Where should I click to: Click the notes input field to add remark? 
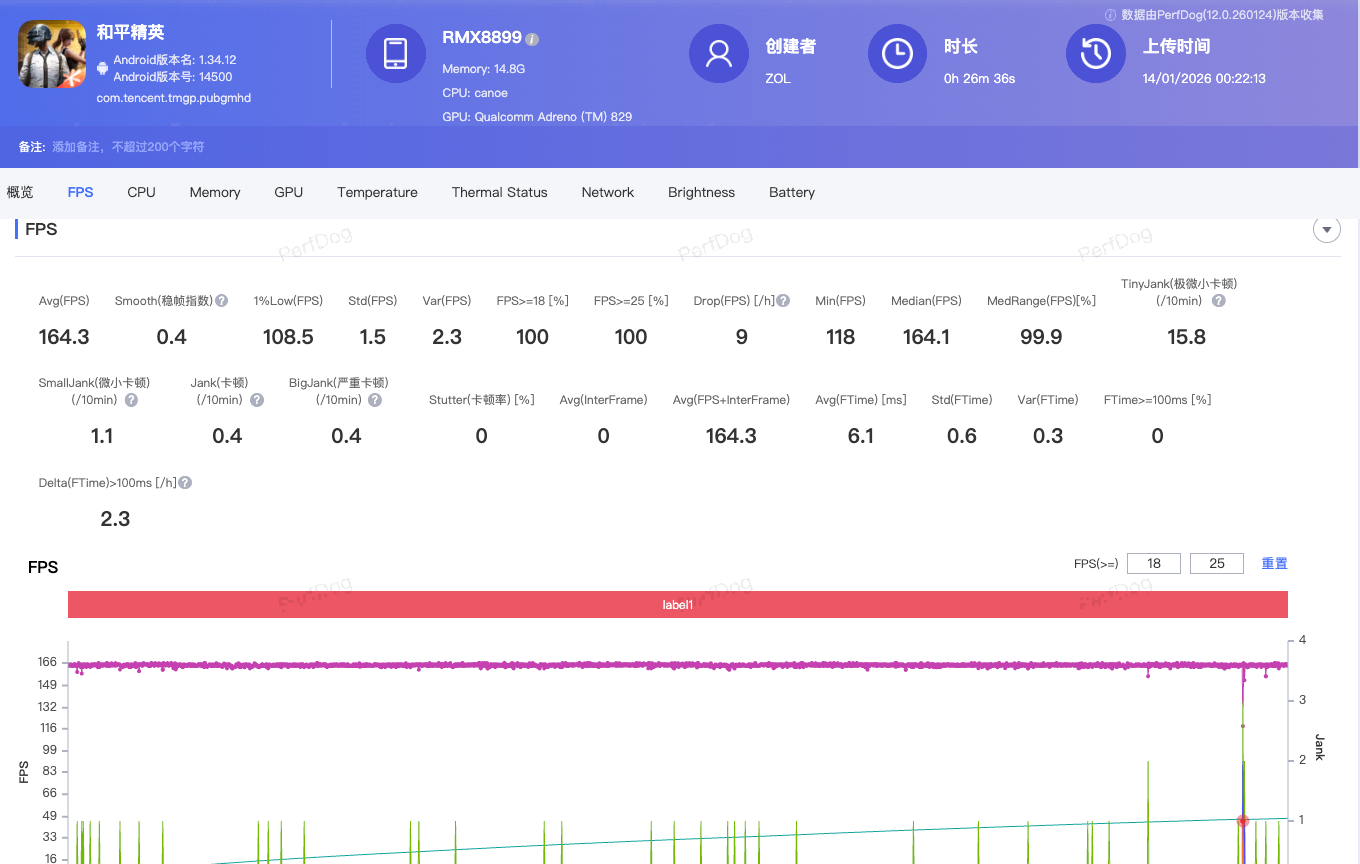[128, 147]
